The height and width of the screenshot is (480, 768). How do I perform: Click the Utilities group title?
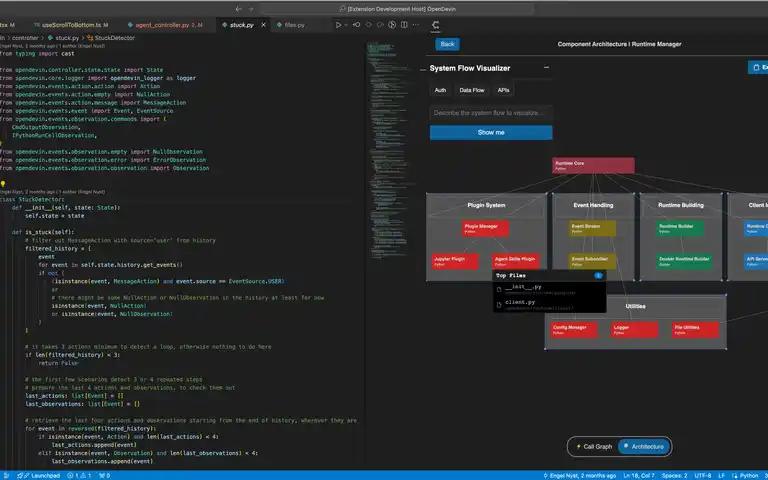(635, 306)
